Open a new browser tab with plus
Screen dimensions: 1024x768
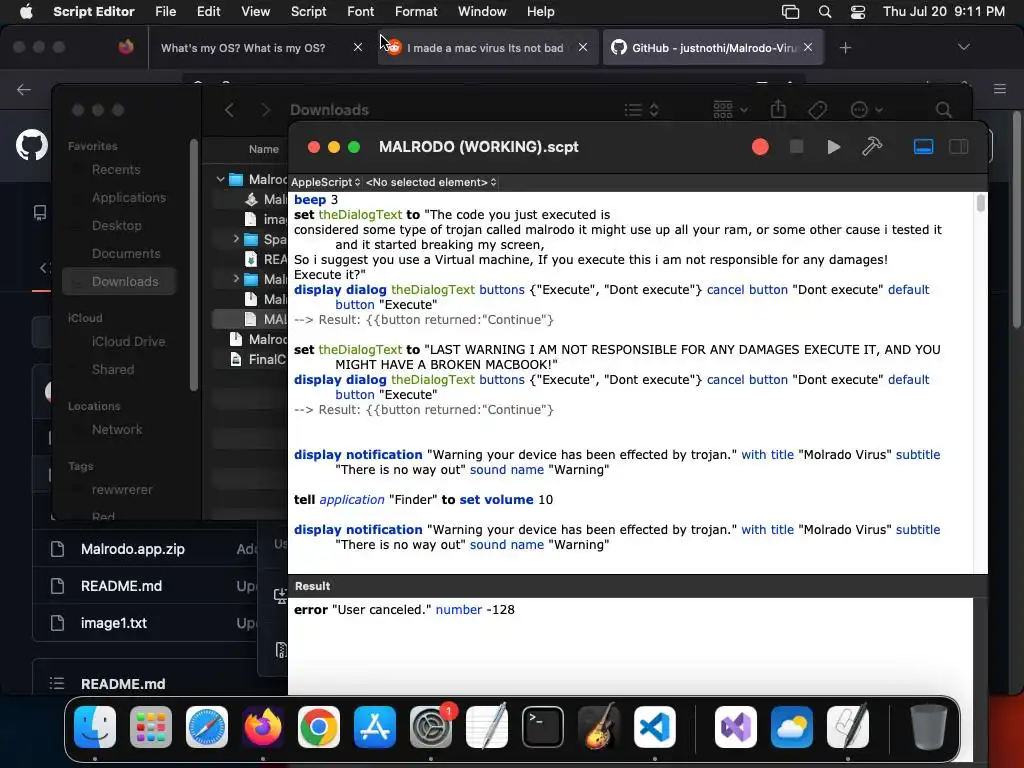coord(845,48)
